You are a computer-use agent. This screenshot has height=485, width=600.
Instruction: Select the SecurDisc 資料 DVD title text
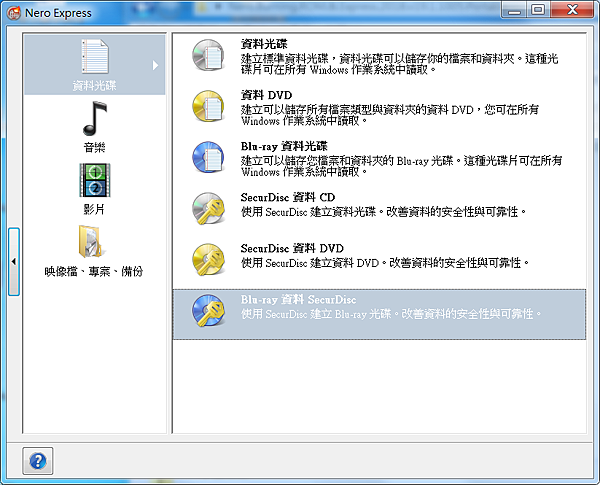(292, 248)
